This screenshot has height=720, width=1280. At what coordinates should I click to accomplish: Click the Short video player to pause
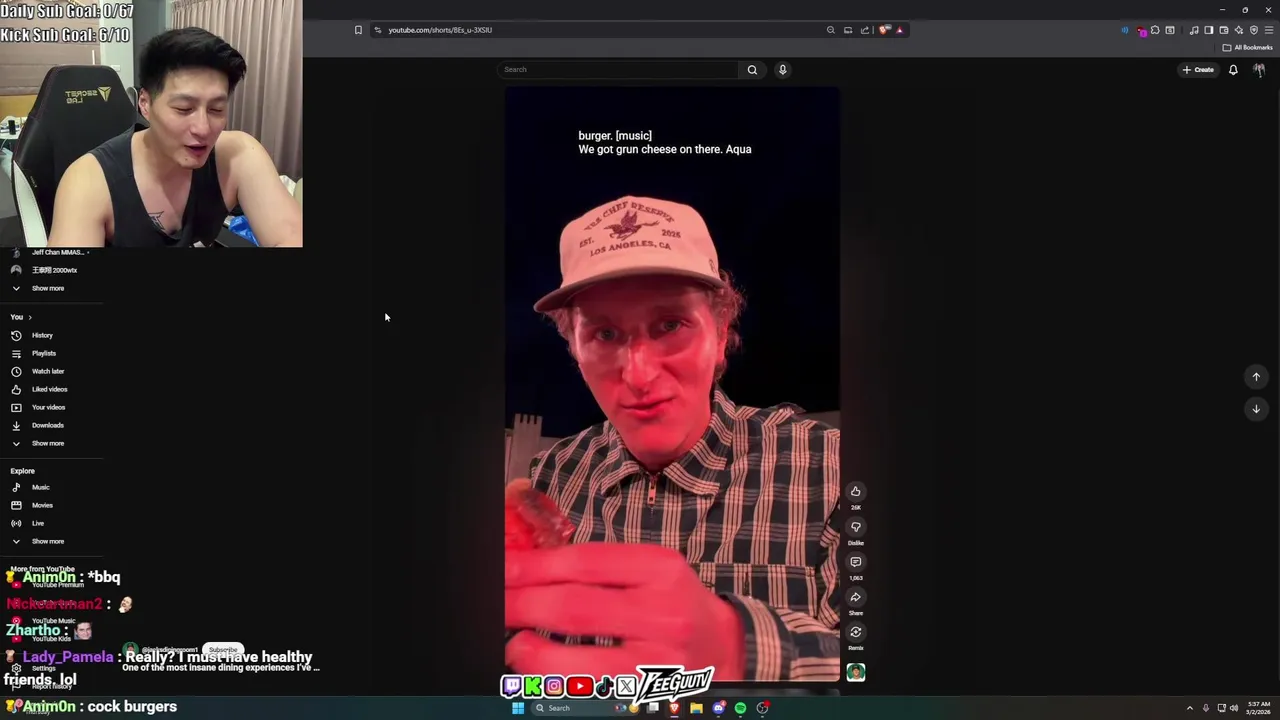click(x=672, y=384)
